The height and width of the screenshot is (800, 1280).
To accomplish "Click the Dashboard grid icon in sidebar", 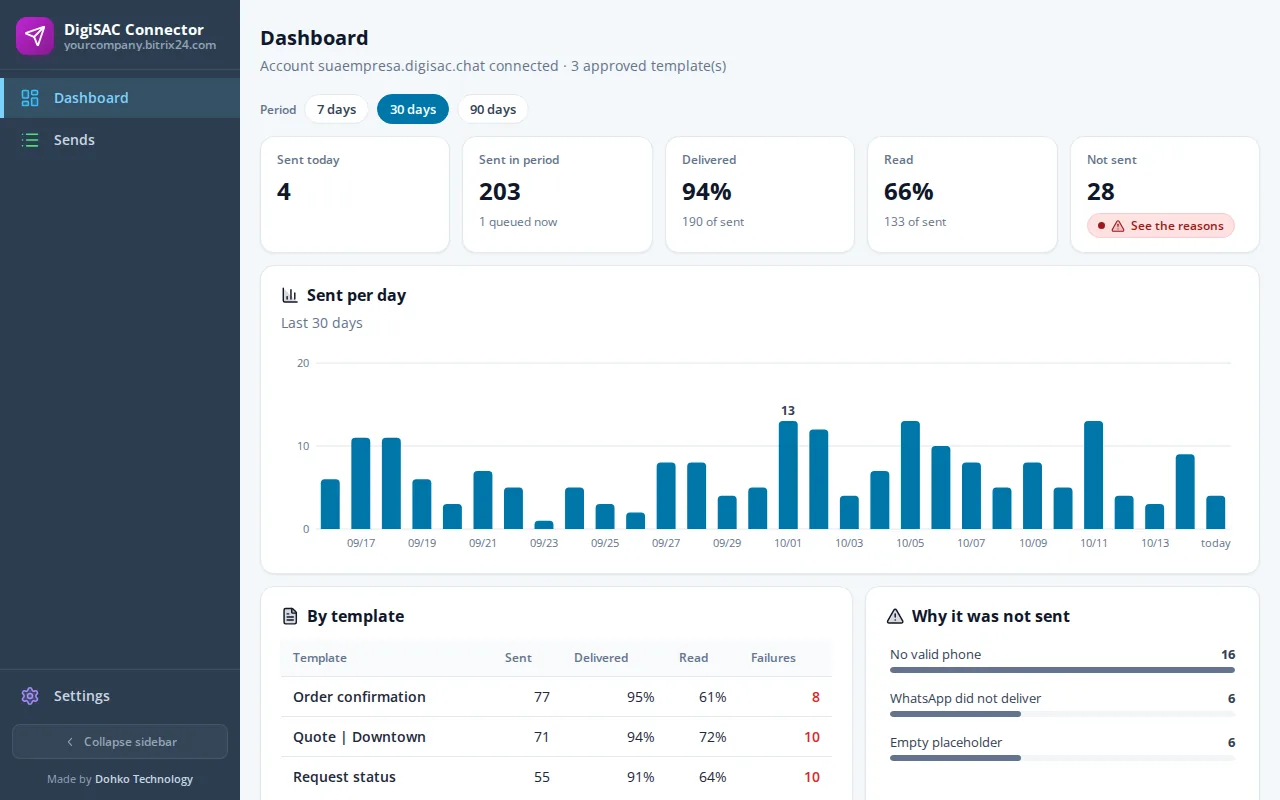I will click(x=30, y=98).
